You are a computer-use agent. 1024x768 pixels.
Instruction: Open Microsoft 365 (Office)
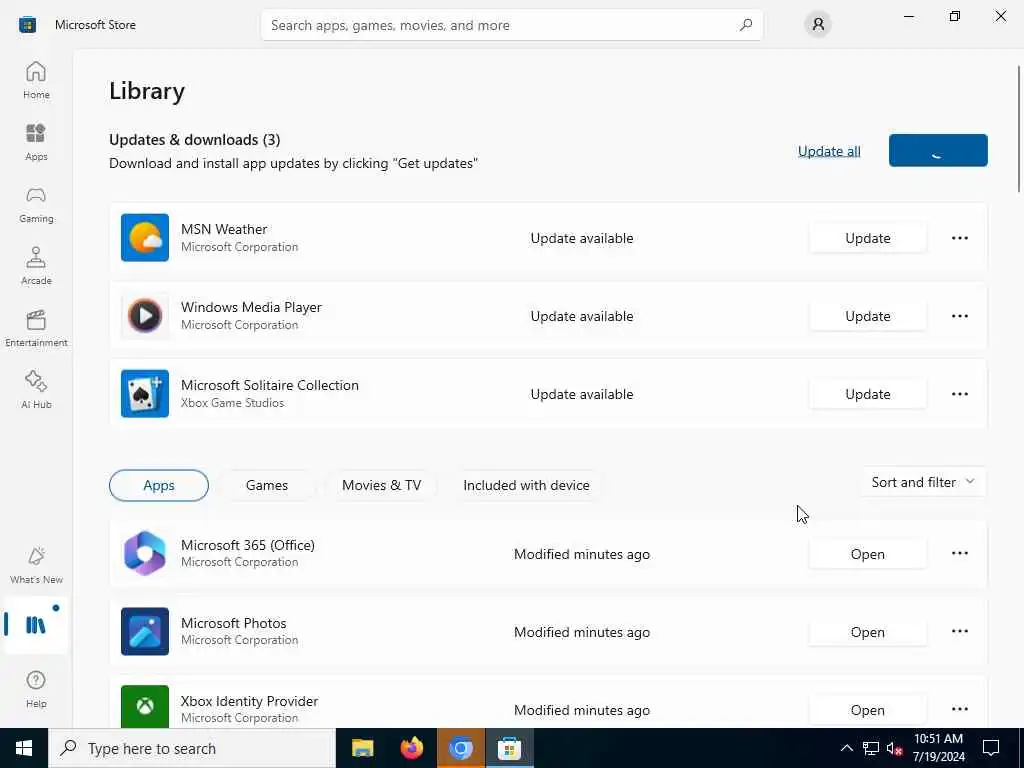[867, 554]
